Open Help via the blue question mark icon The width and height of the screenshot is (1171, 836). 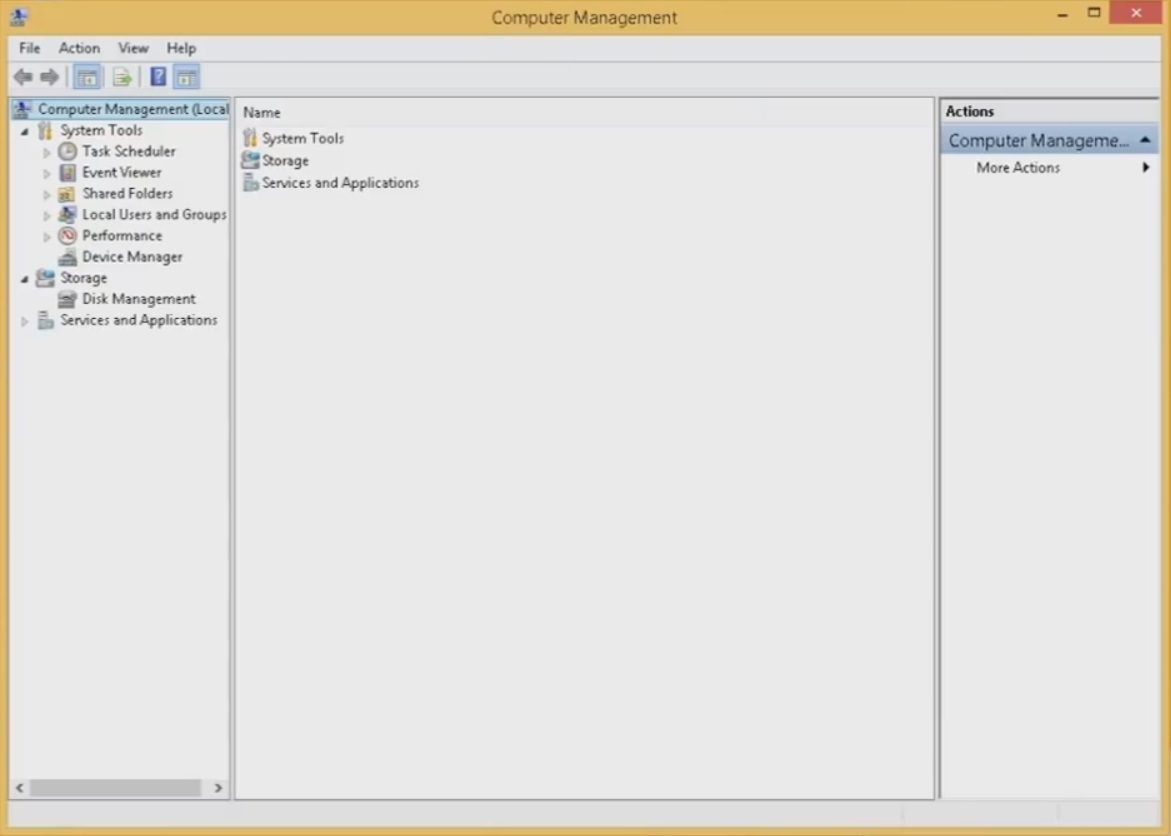tap(158, 77)
